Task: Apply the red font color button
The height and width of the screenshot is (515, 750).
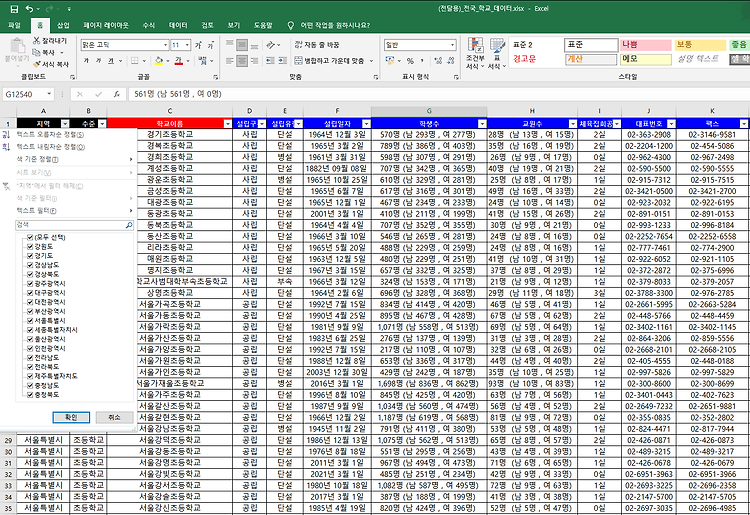Action: coord(178,61)
